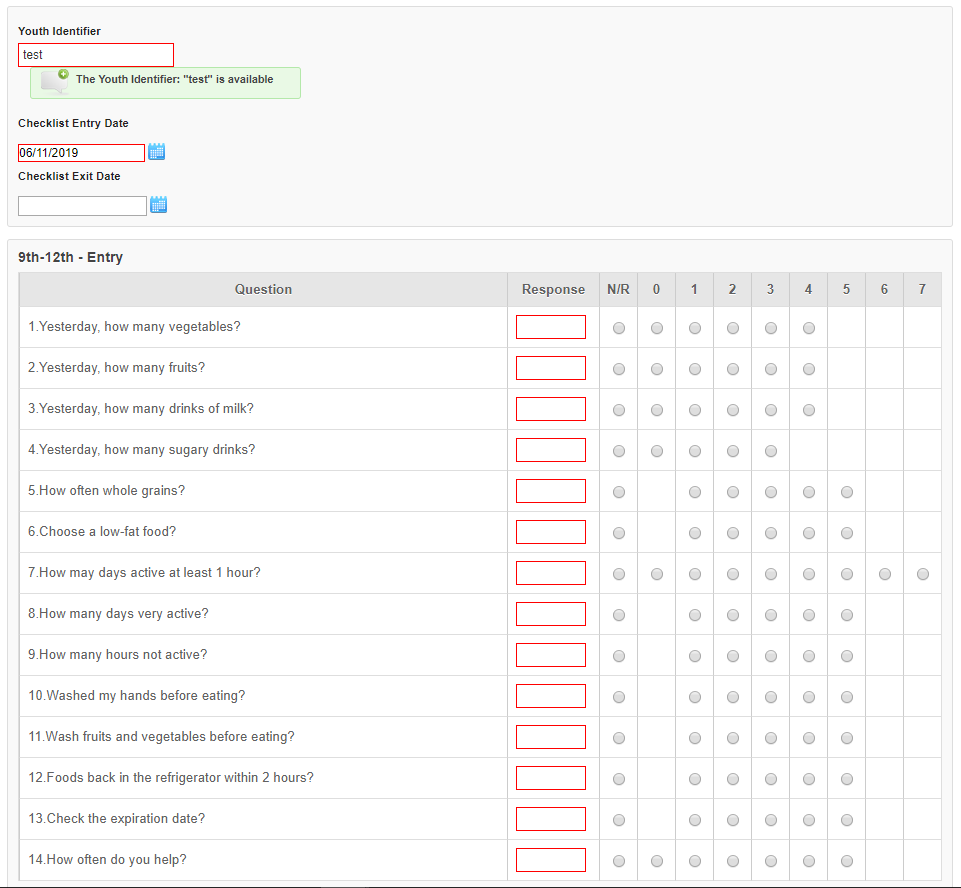
Task: Select 6 for days active one hour
Action: 885,574
